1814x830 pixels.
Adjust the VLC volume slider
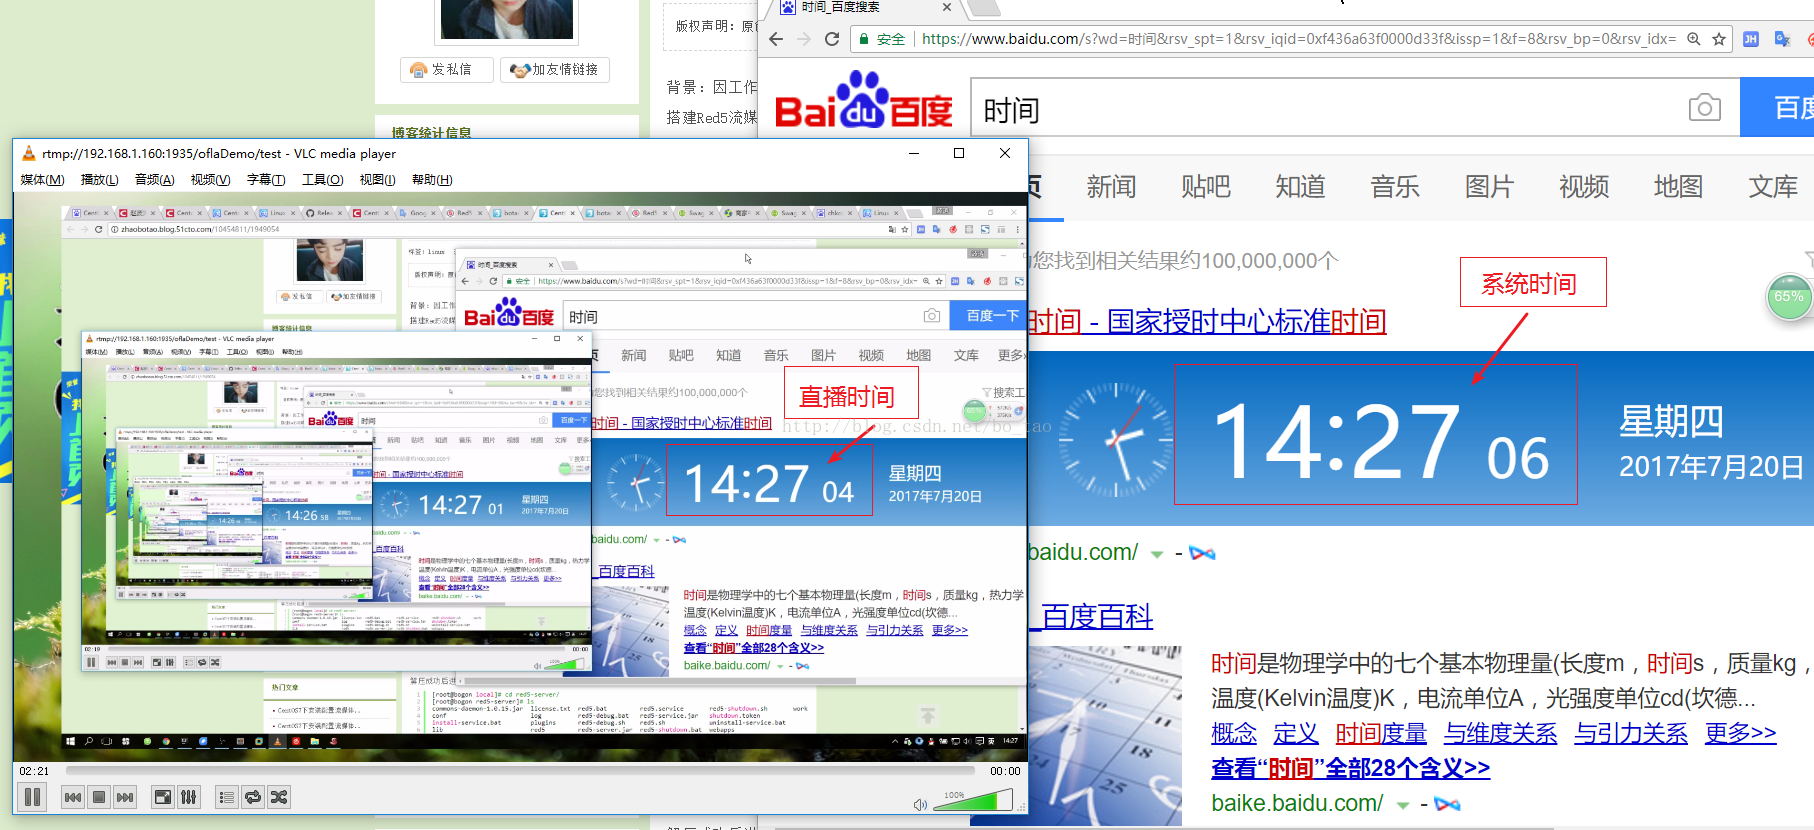(973, 800)
